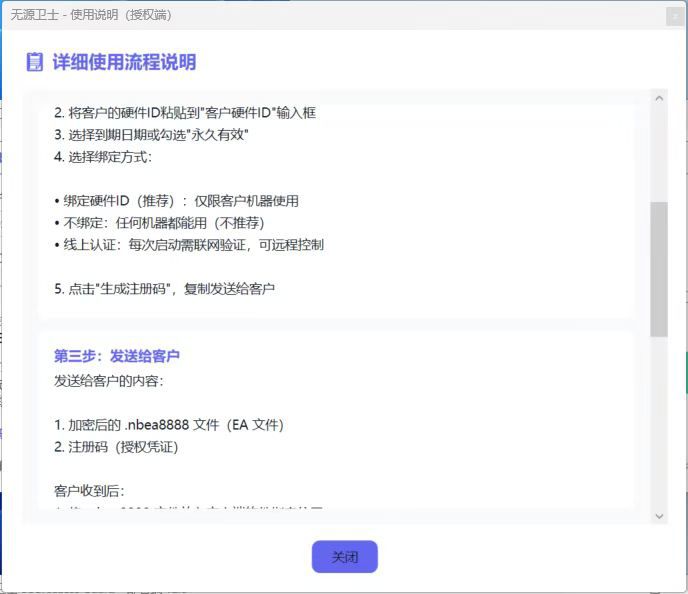Image resolution: width=688 pixels, height=594 pixels.
Task: Click the .nbea8888 文件 list item
Action: click(169, 425)
